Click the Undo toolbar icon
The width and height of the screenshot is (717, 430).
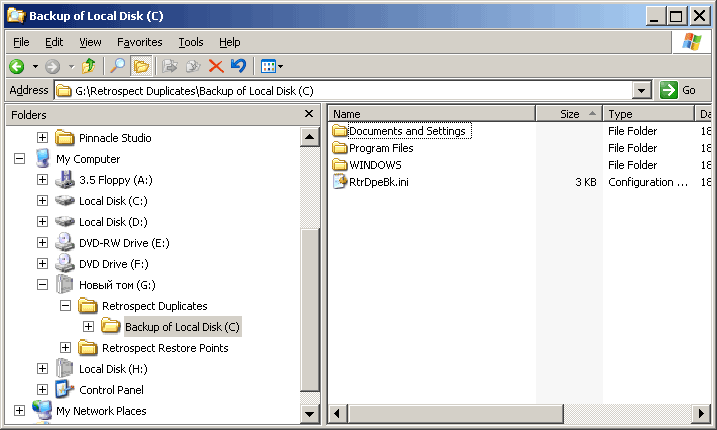click(238, 66)
